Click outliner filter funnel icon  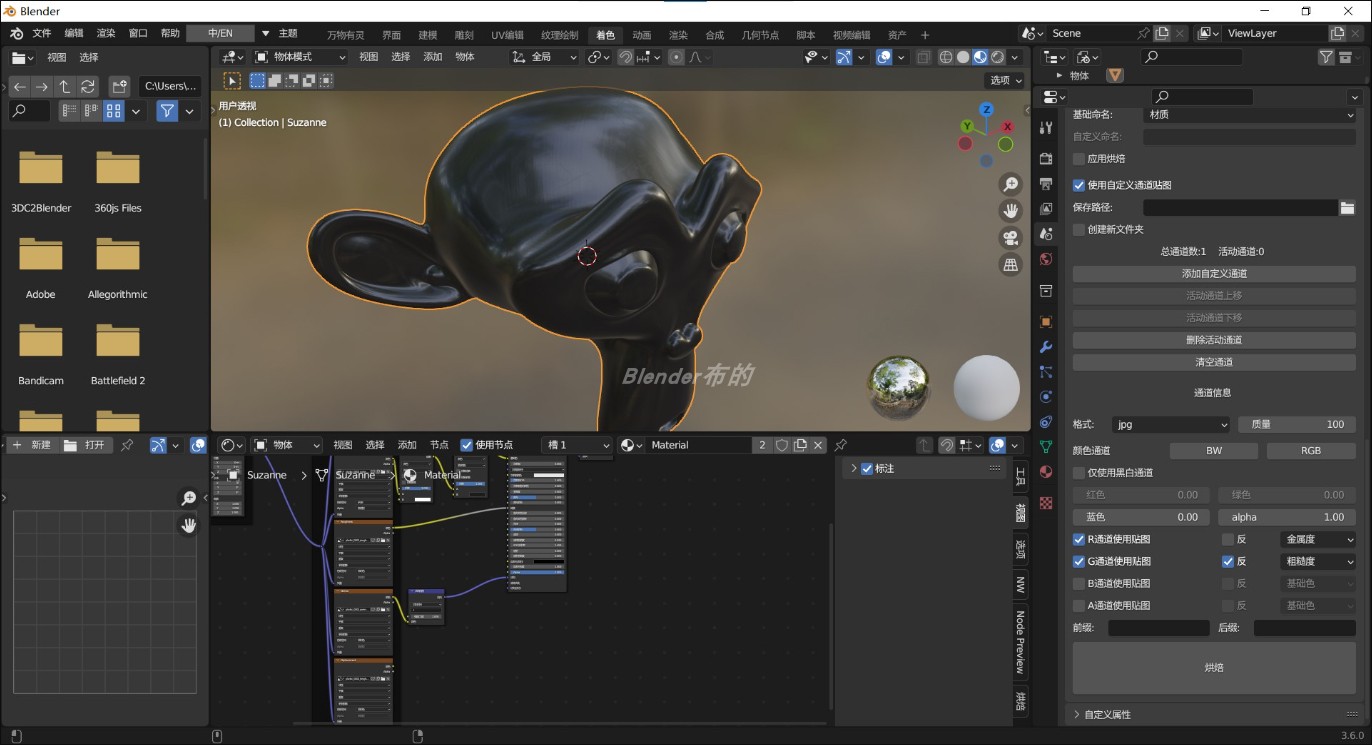pos(1326,57)
